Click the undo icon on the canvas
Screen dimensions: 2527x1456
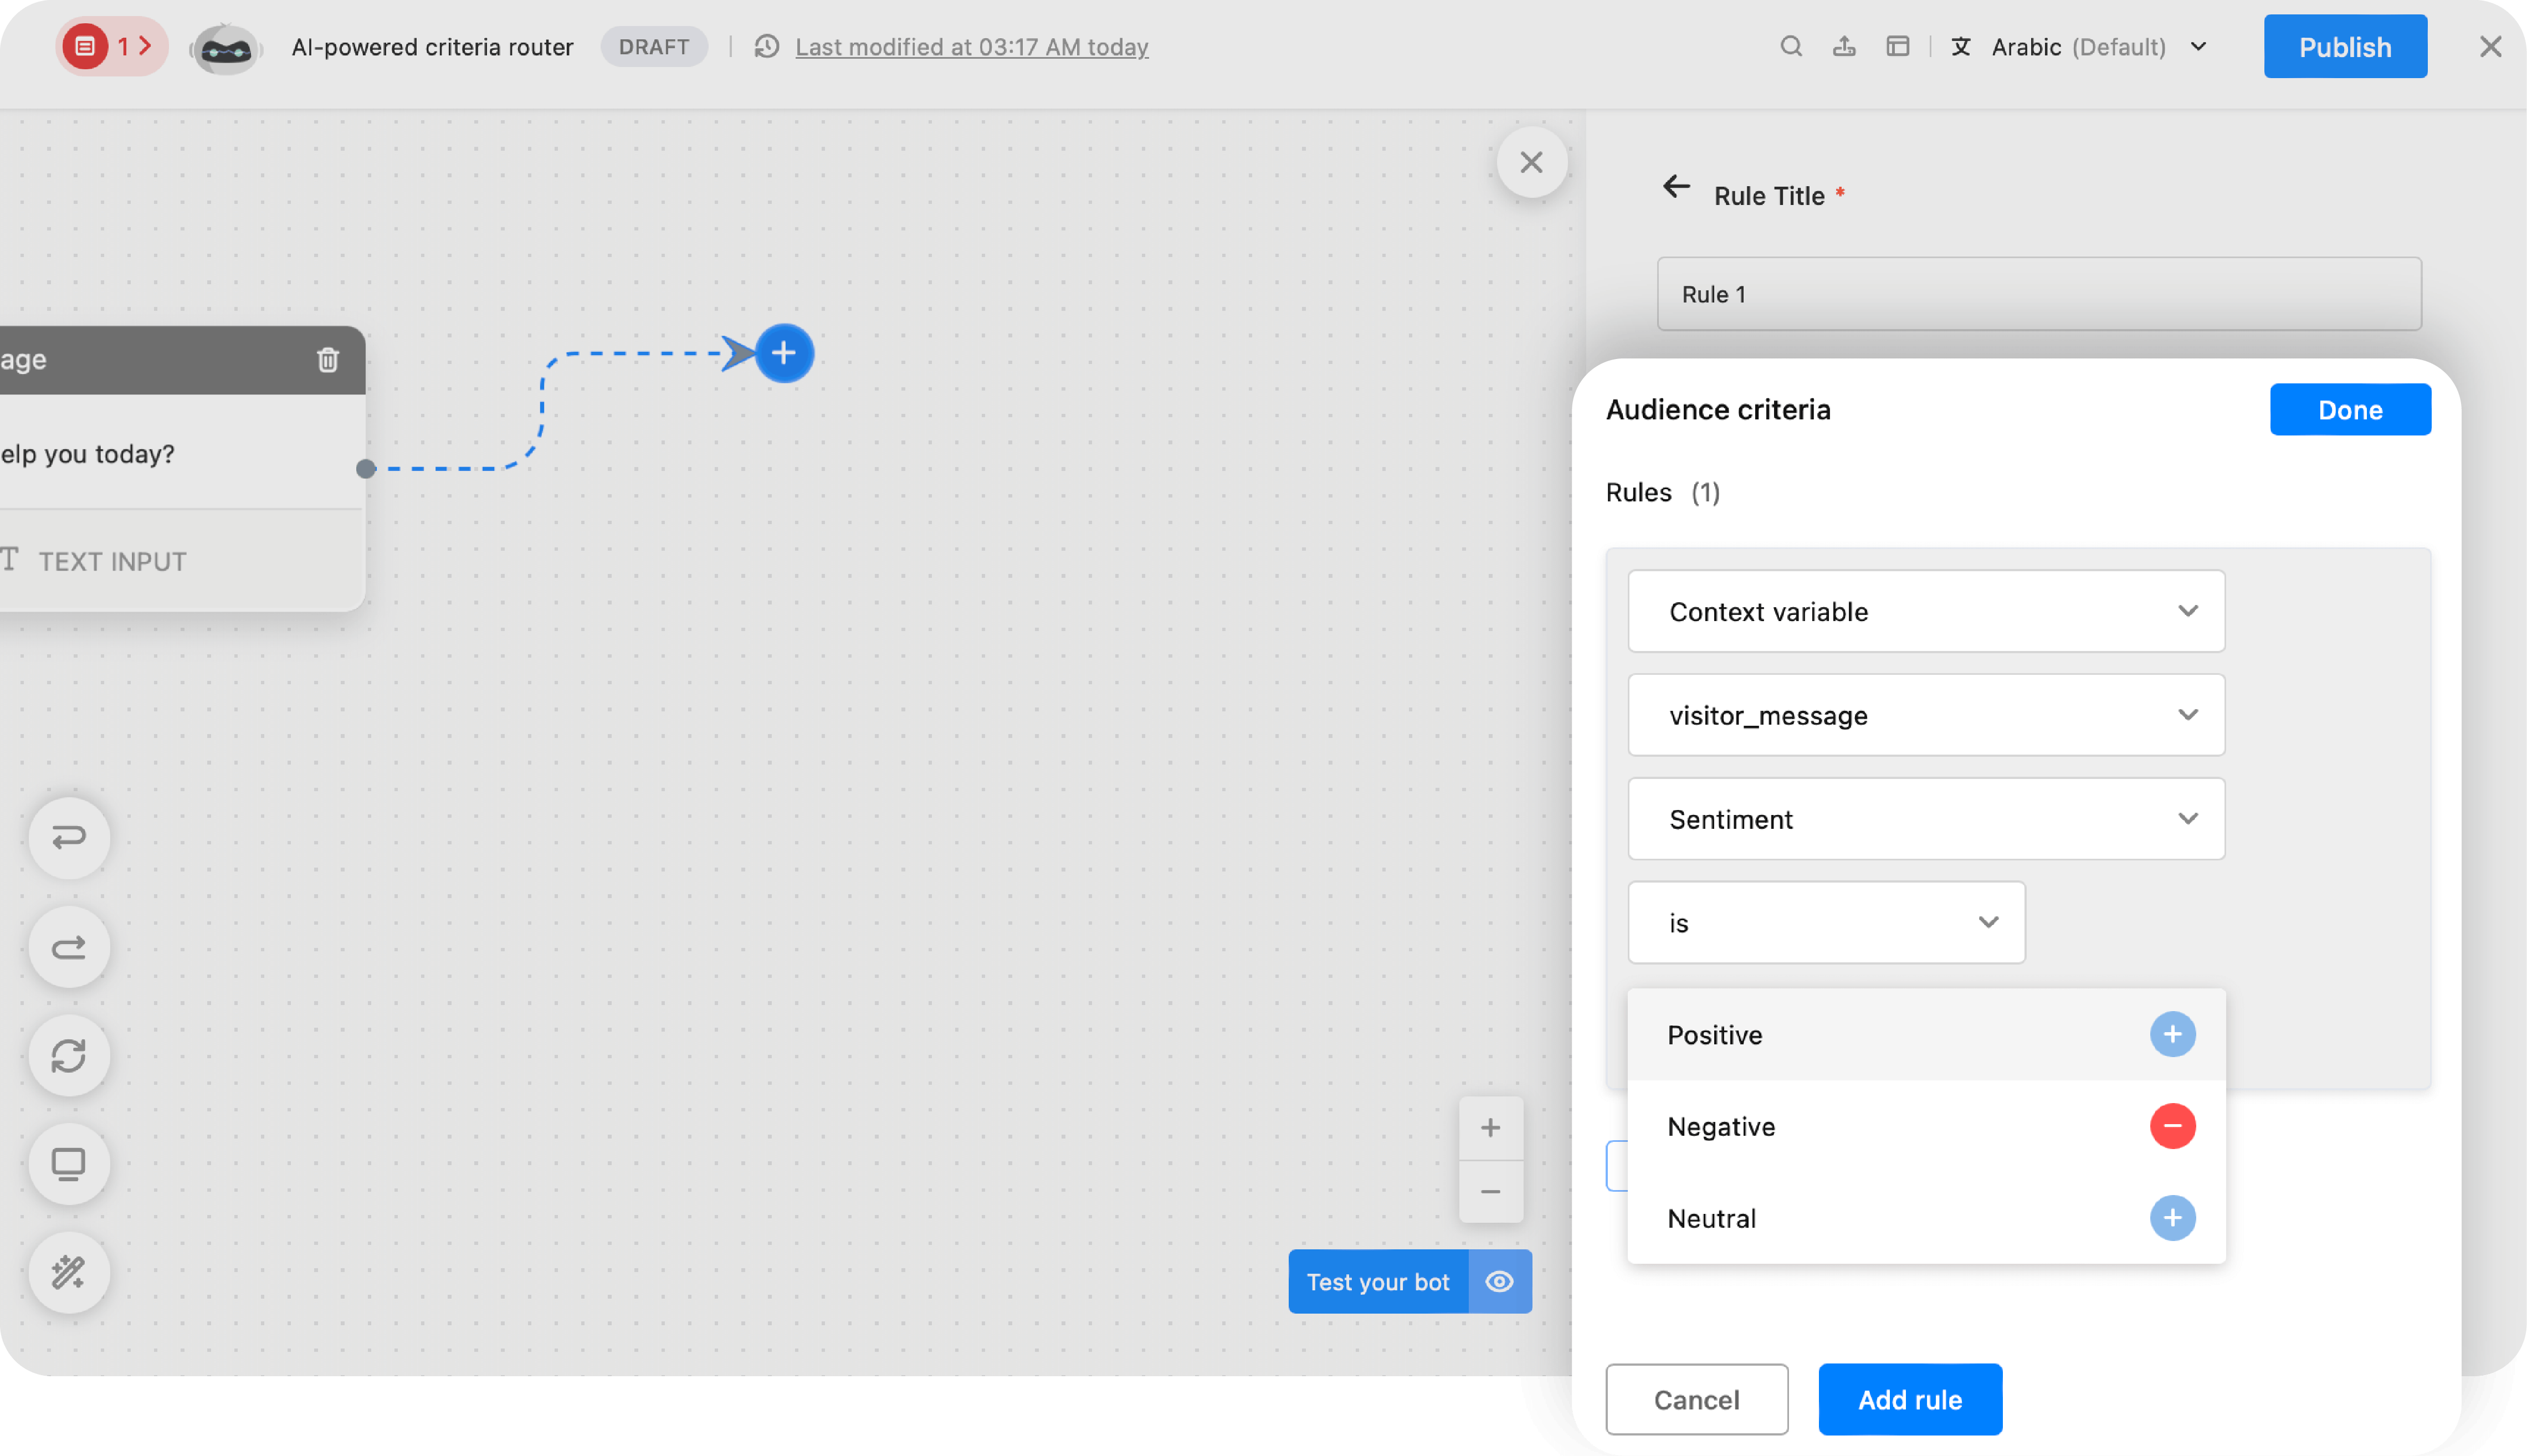(68, 838)
